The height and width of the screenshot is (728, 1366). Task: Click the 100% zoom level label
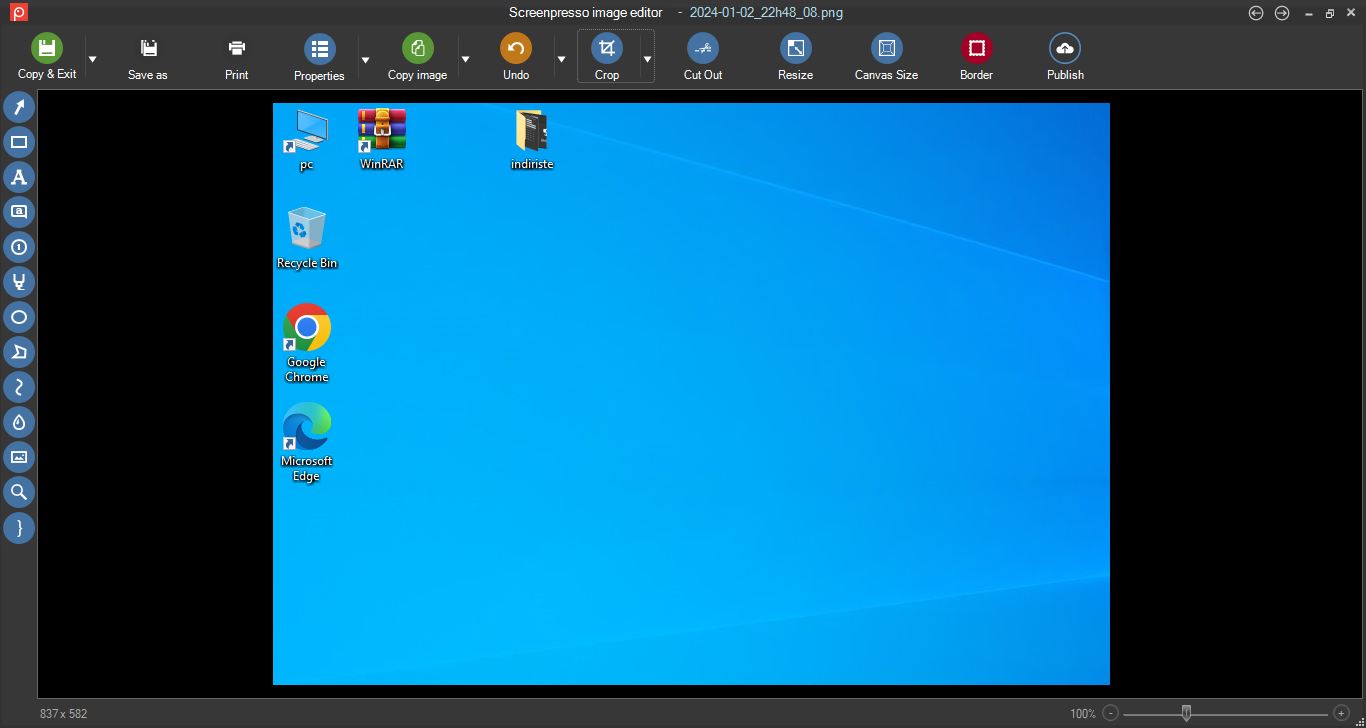[x=1082, y=714]
